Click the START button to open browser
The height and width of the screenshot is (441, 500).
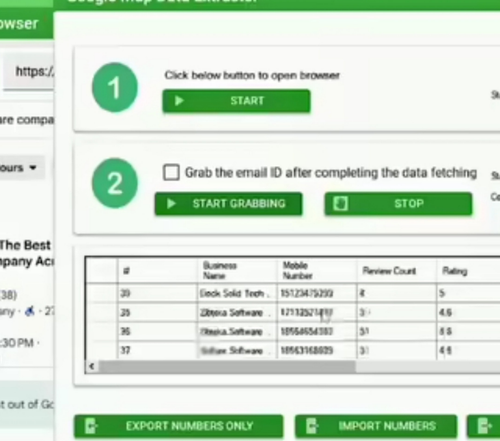(236, 101)
